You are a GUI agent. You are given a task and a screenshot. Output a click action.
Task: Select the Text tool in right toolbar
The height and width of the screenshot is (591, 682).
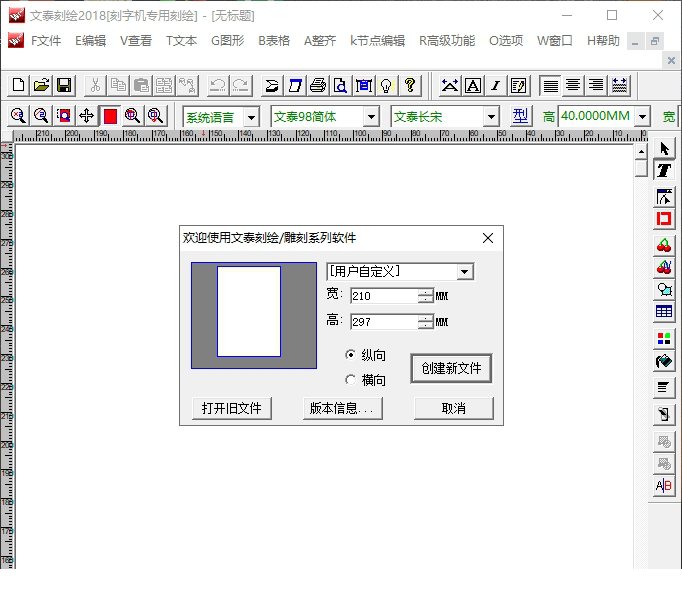click(664, 171)
